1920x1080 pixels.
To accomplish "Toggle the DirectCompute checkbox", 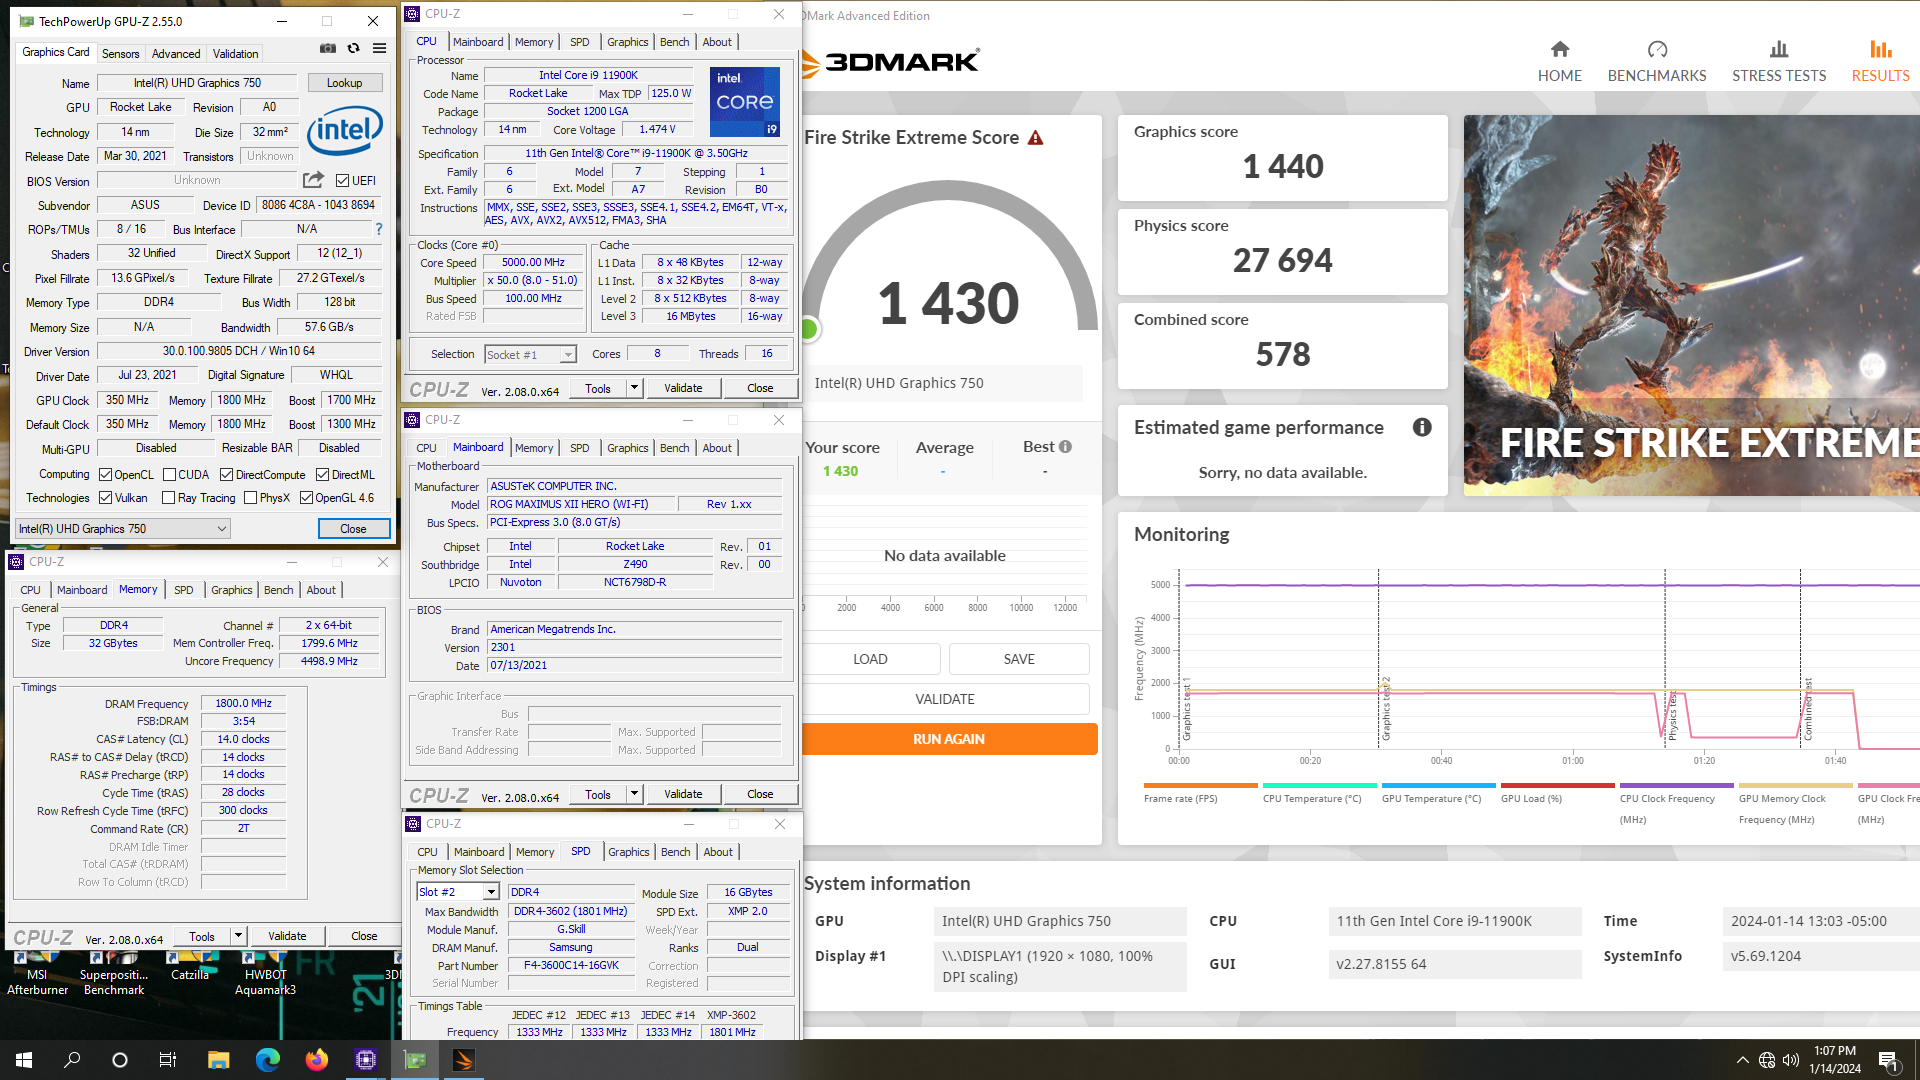I will click(226, 474).
